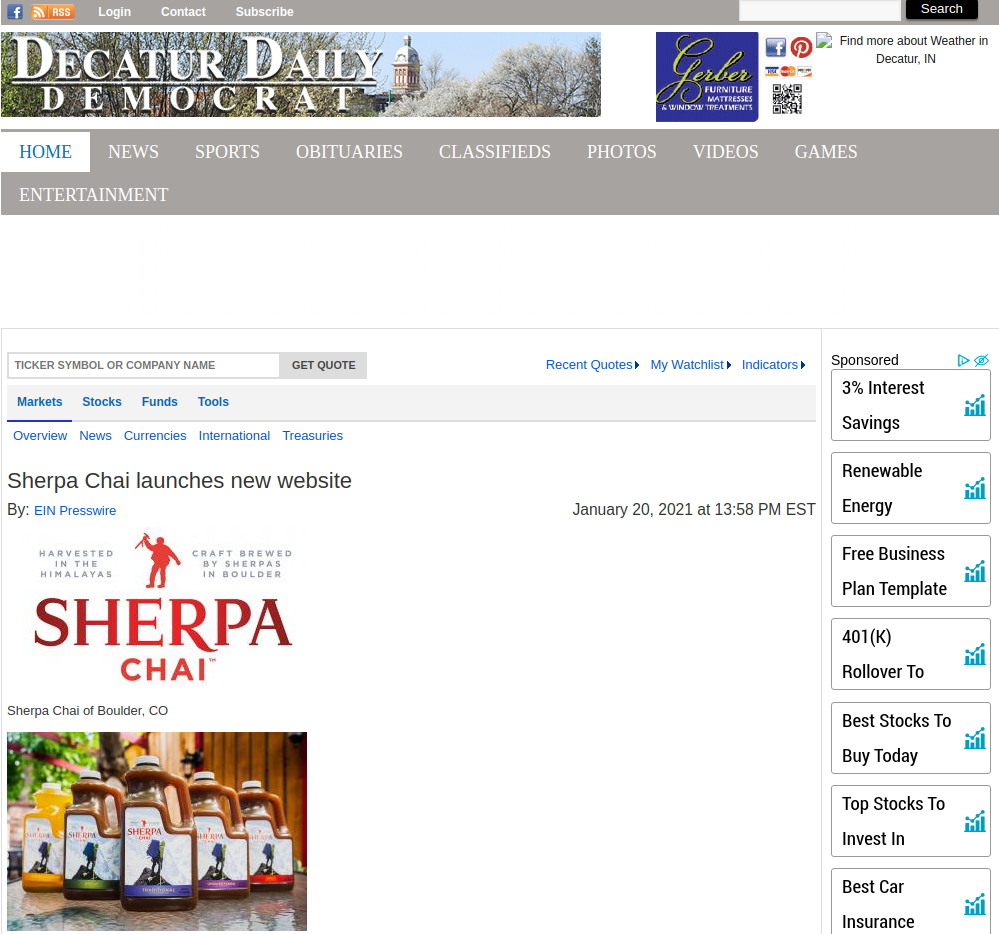The image size is (999, 934).
Task: Open the Obituaries menu item
Action: pos(349,152)
